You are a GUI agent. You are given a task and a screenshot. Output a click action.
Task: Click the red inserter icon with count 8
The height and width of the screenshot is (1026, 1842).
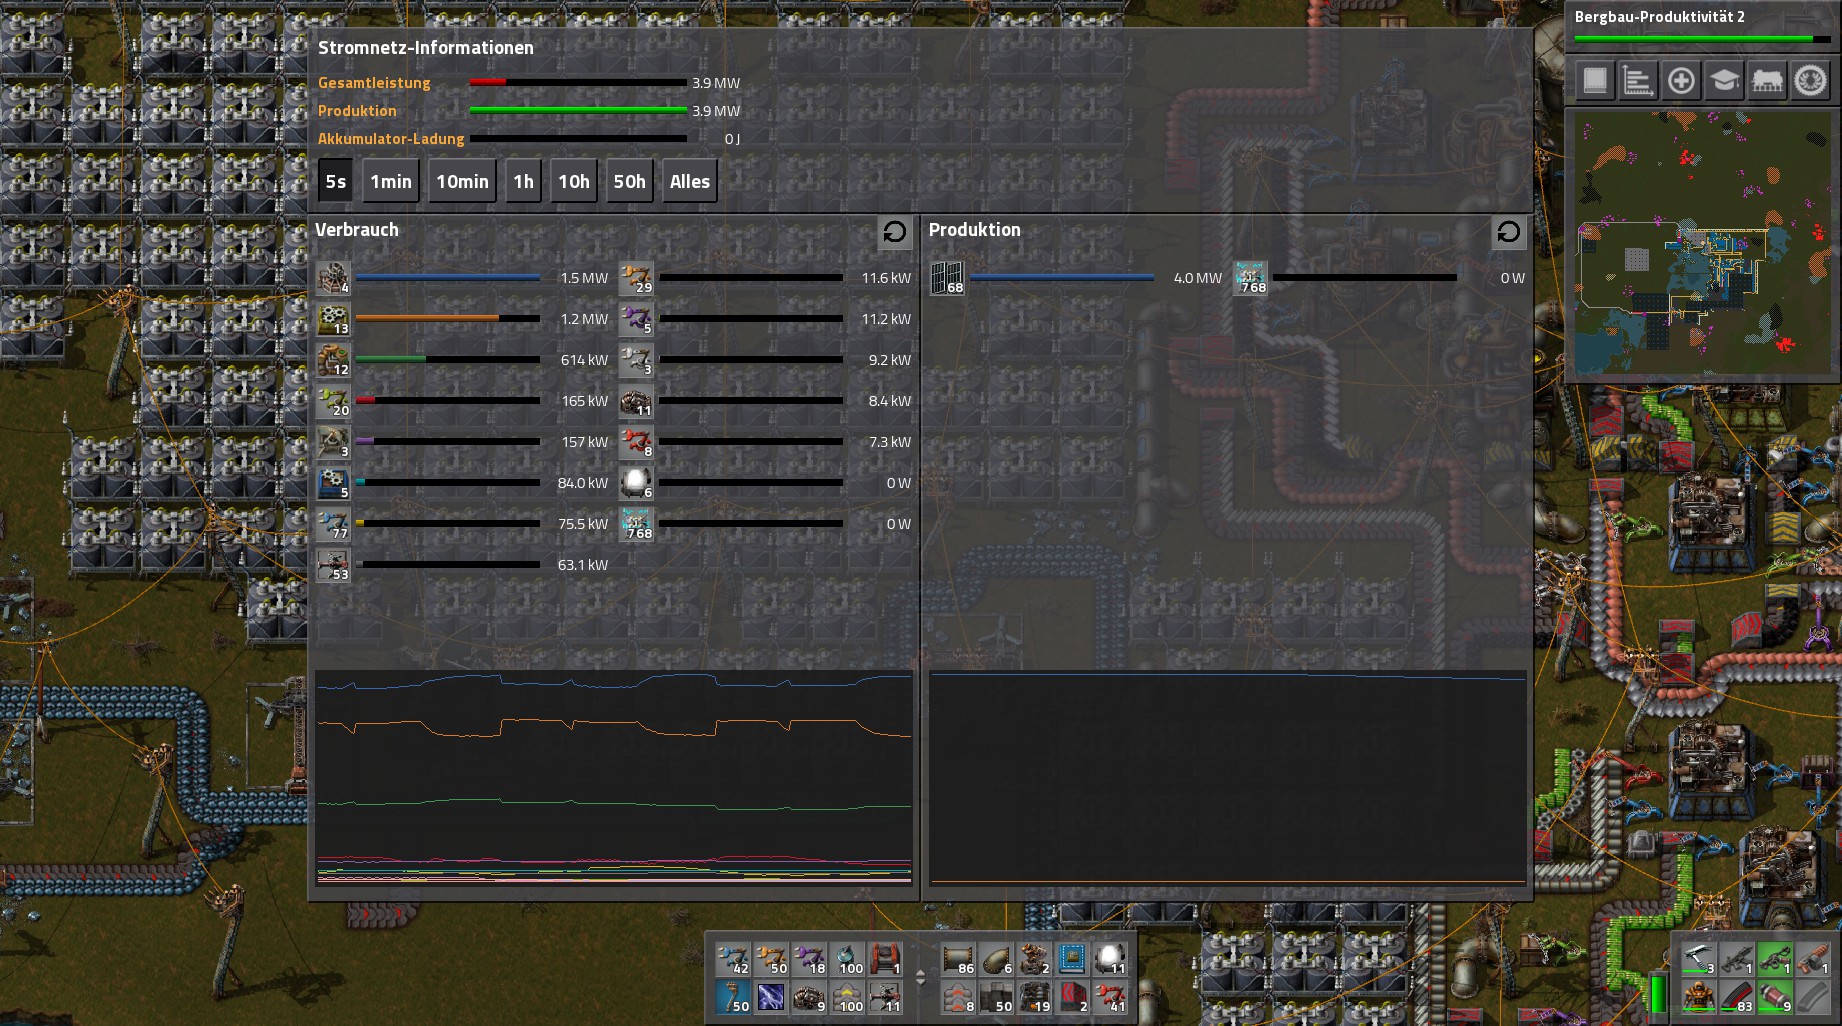coord(636,442)
